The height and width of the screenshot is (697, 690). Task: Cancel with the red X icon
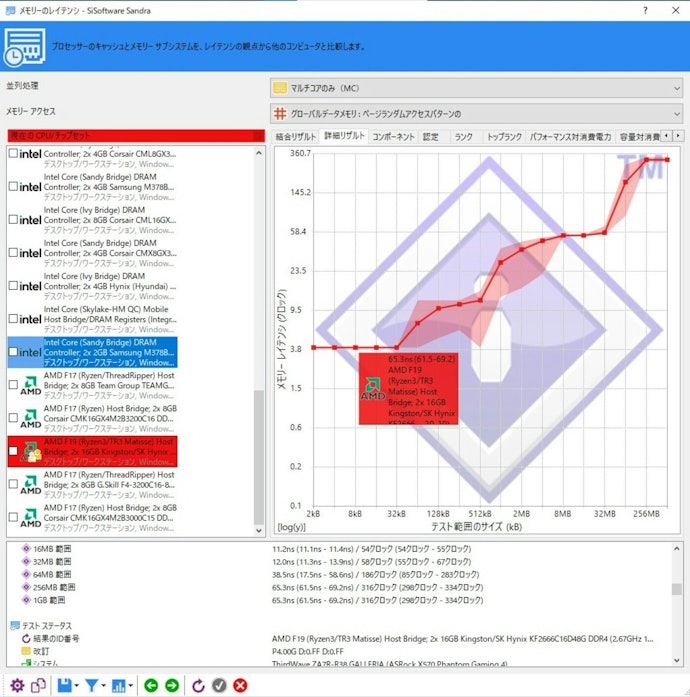[241, 685]
